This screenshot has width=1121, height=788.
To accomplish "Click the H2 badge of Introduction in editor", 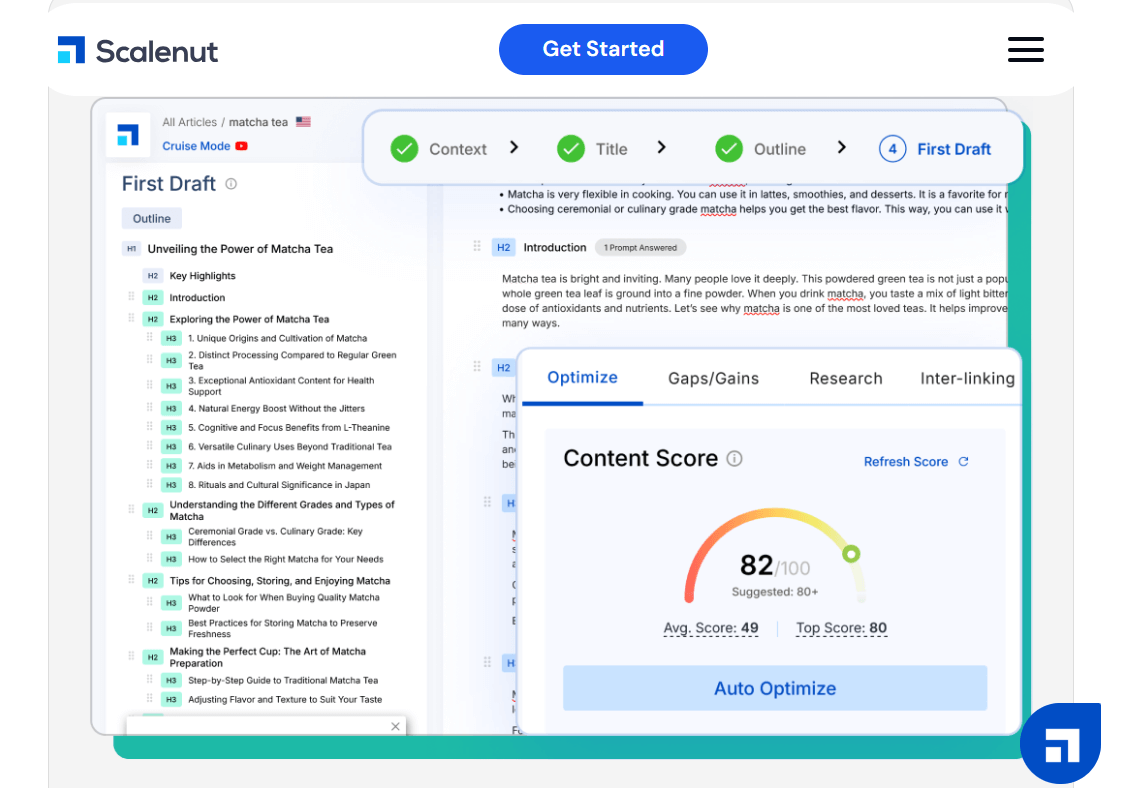I will tap(503, 247).
